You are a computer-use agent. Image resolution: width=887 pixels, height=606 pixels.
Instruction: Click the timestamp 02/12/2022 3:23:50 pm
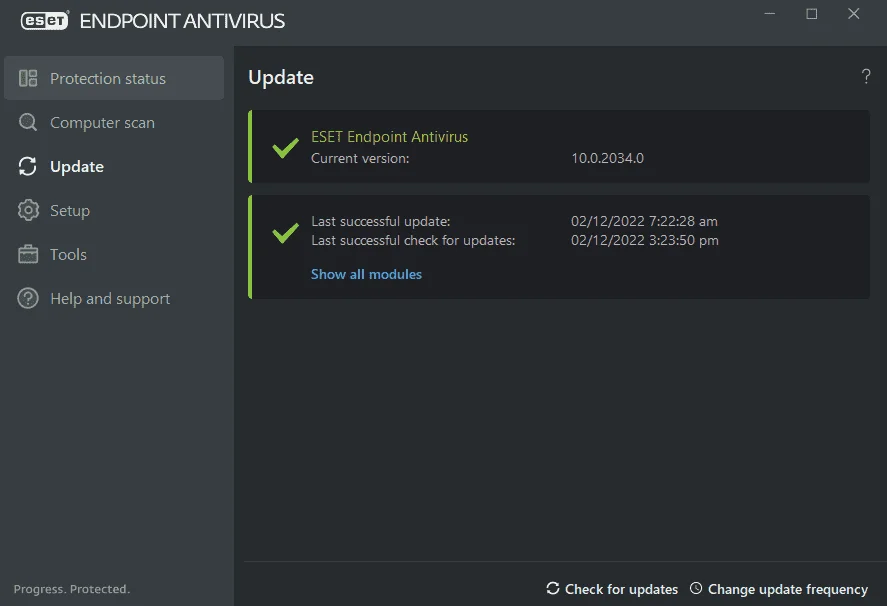(644, 240)
